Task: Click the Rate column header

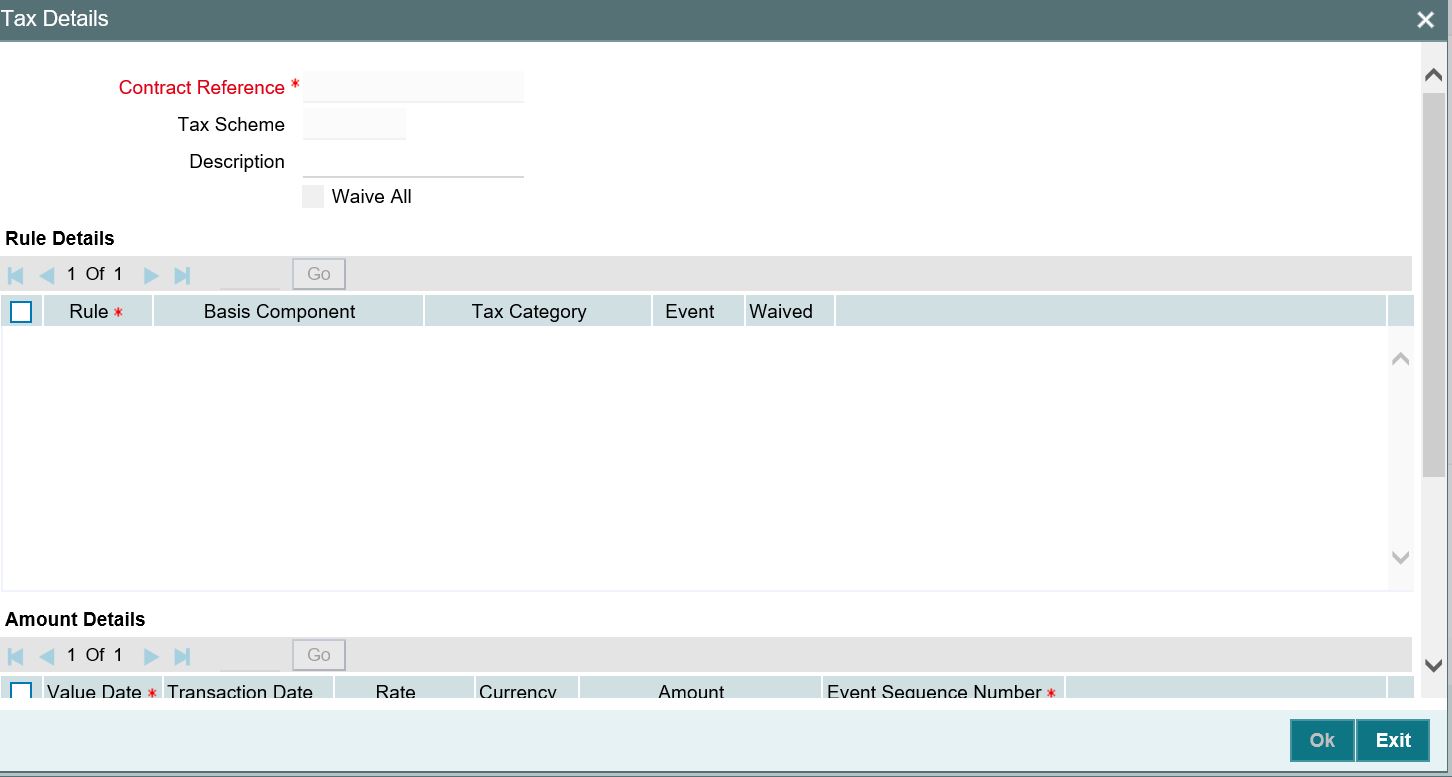Action: point(404,688)
